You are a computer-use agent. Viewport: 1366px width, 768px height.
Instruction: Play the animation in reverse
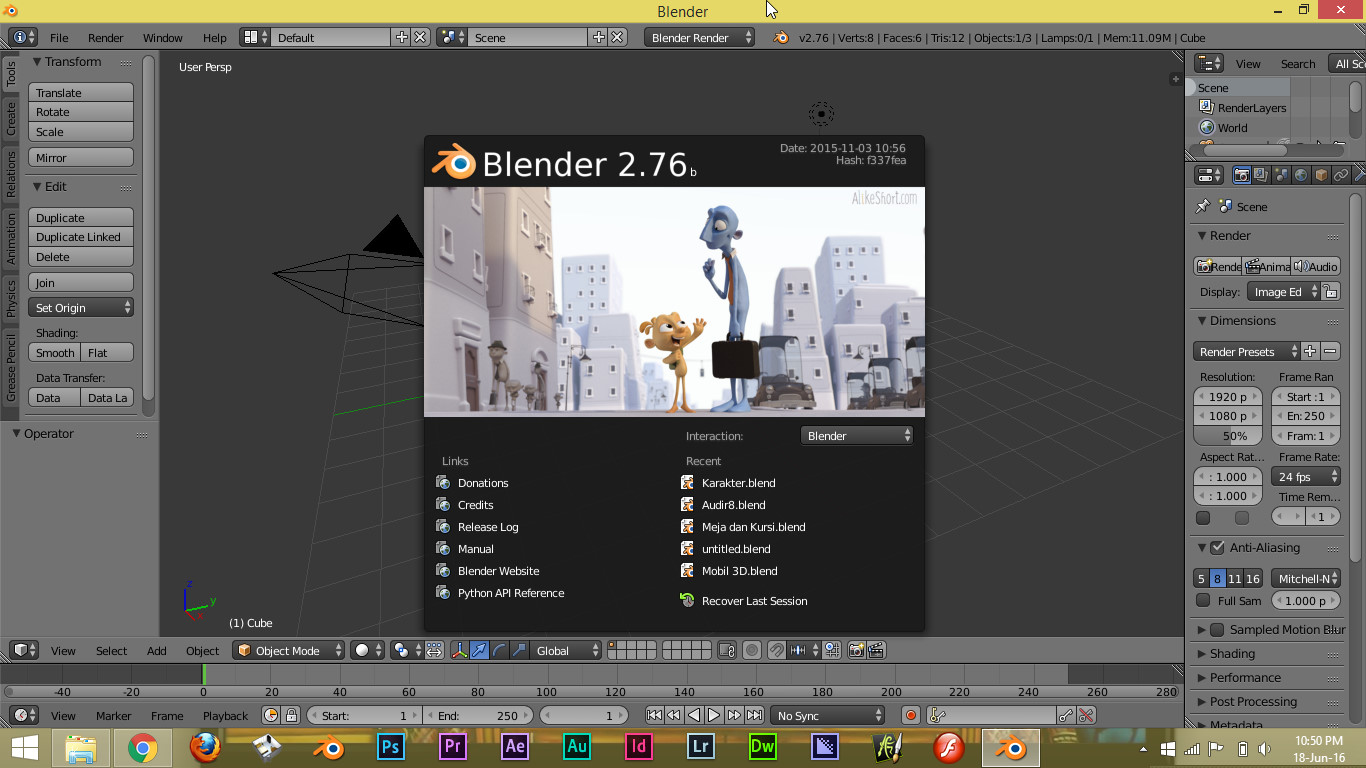pos(694,715)
